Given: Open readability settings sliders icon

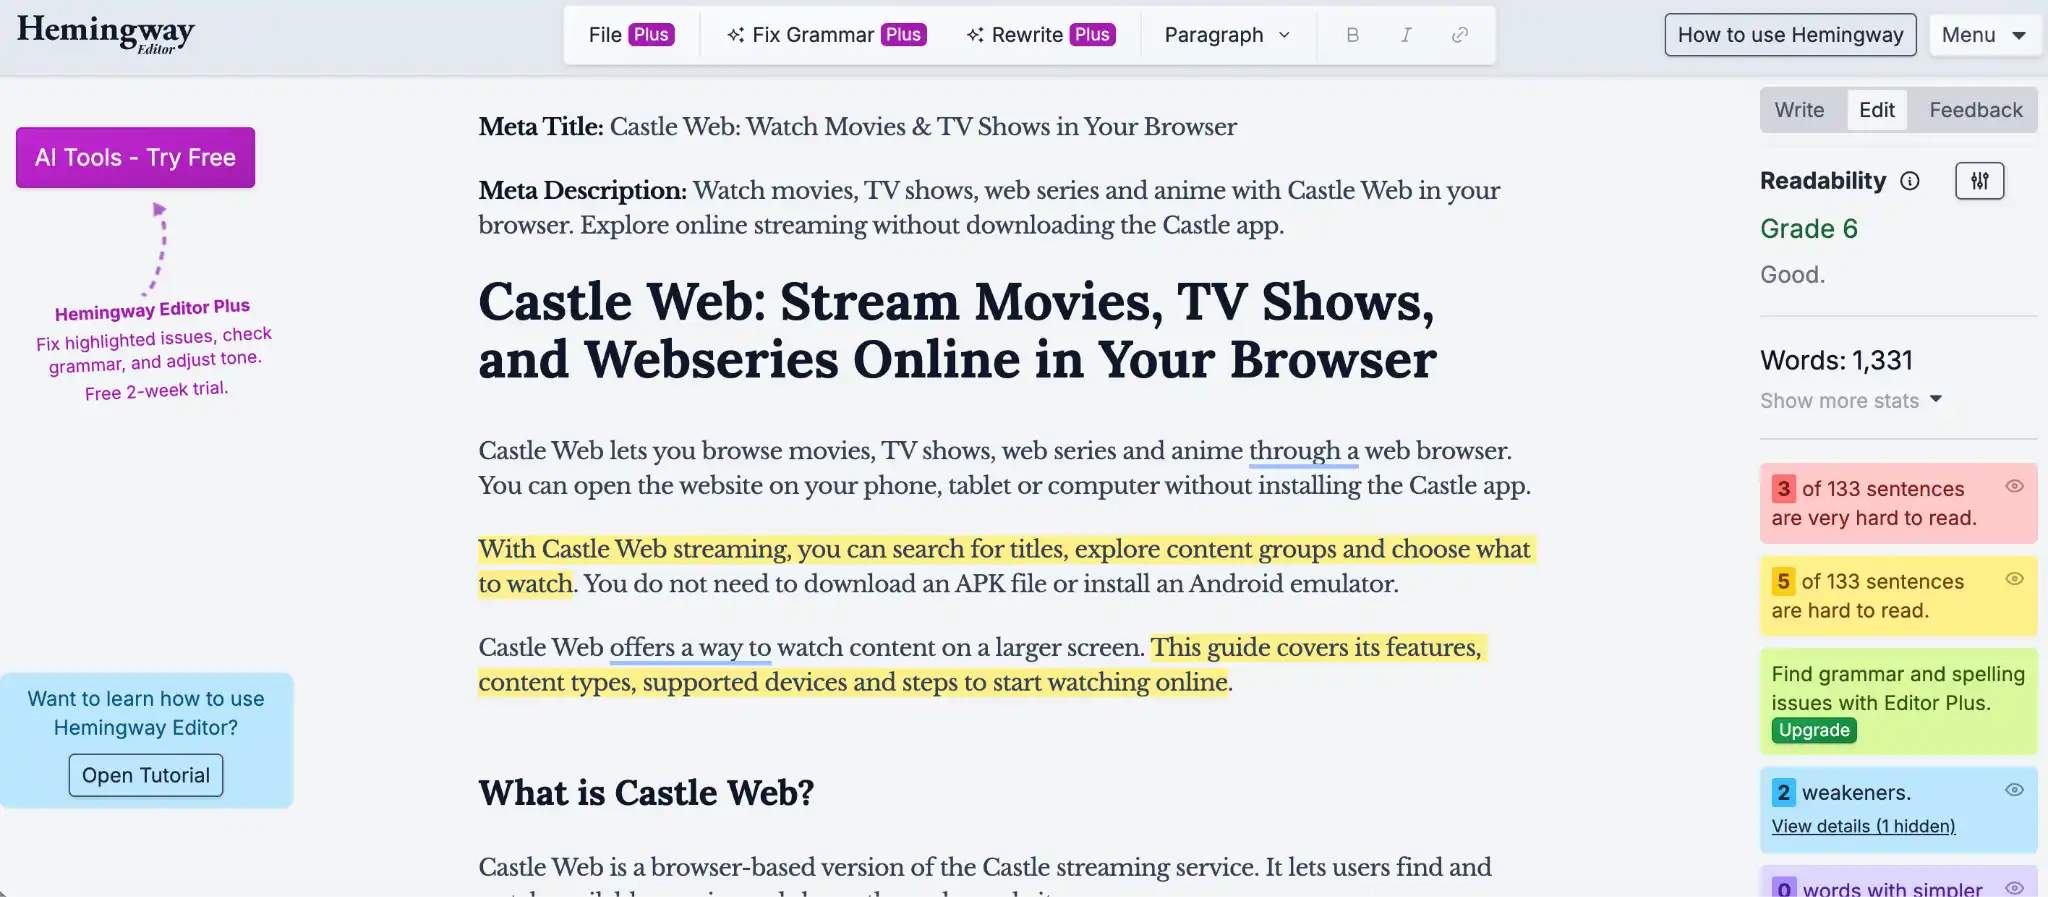Looking at the screenshot, I should click(x=1980, y=181).
